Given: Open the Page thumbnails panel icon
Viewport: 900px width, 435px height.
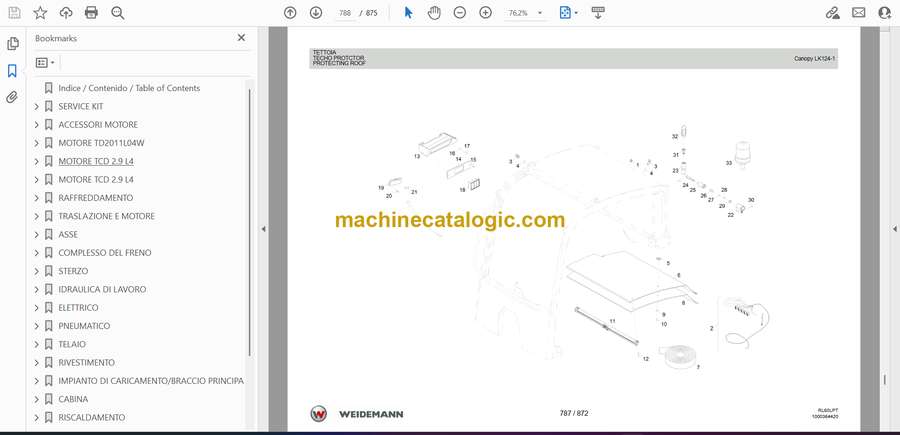Looking at the screenshot, I should tap(13, 44).
